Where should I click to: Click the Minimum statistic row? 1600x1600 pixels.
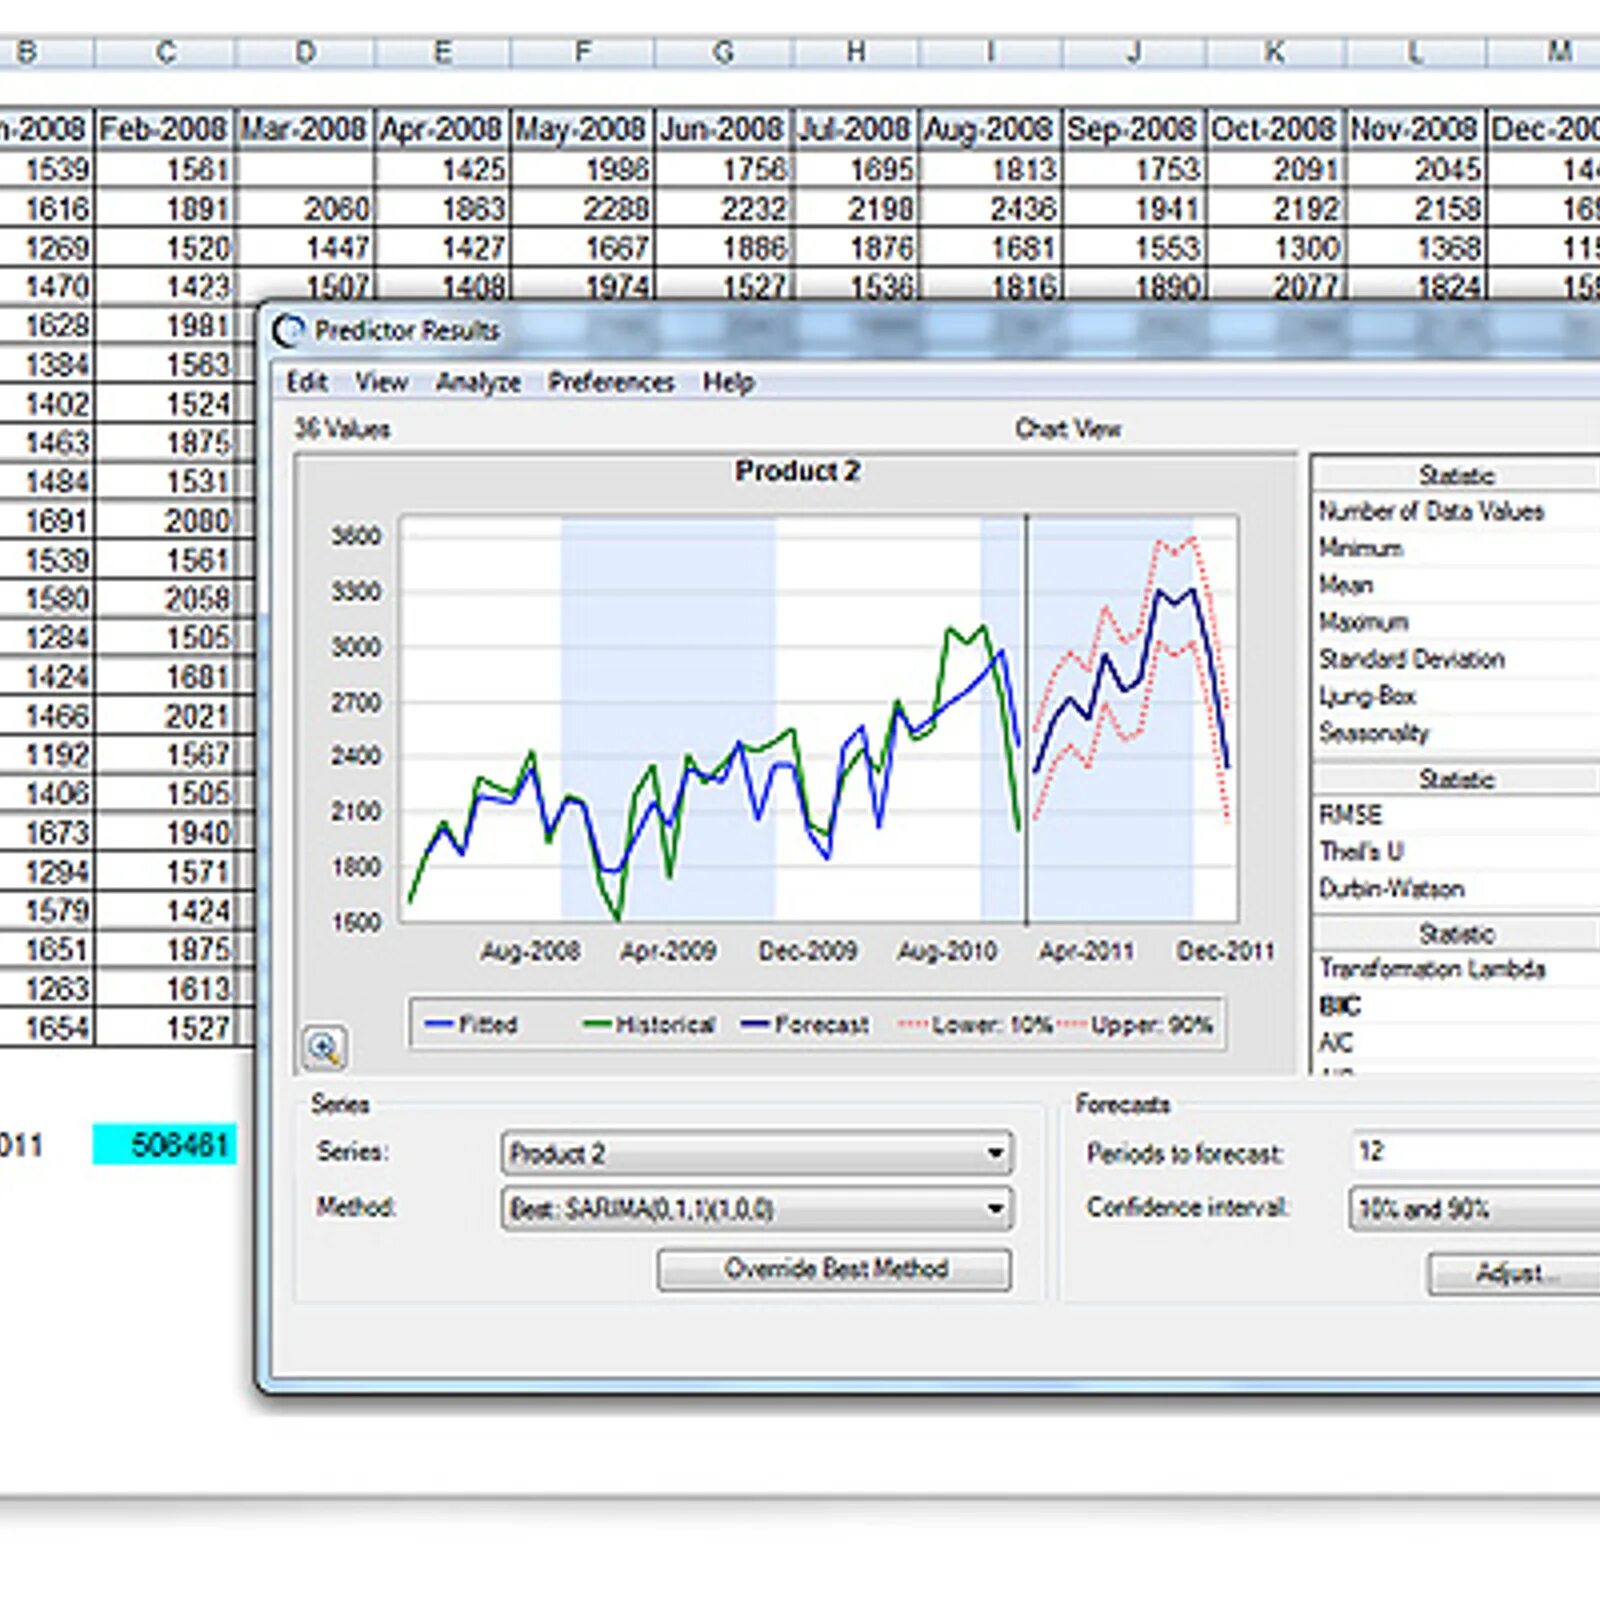tap(1455, 548)
